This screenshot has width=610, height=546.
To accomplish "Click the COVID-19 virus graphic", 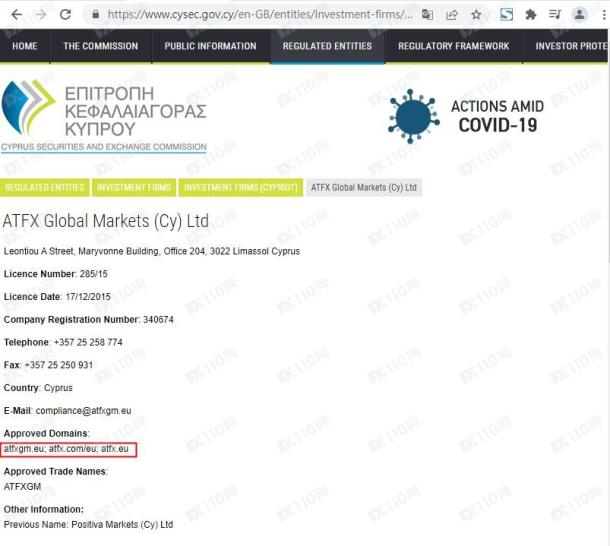I will 414,116.
